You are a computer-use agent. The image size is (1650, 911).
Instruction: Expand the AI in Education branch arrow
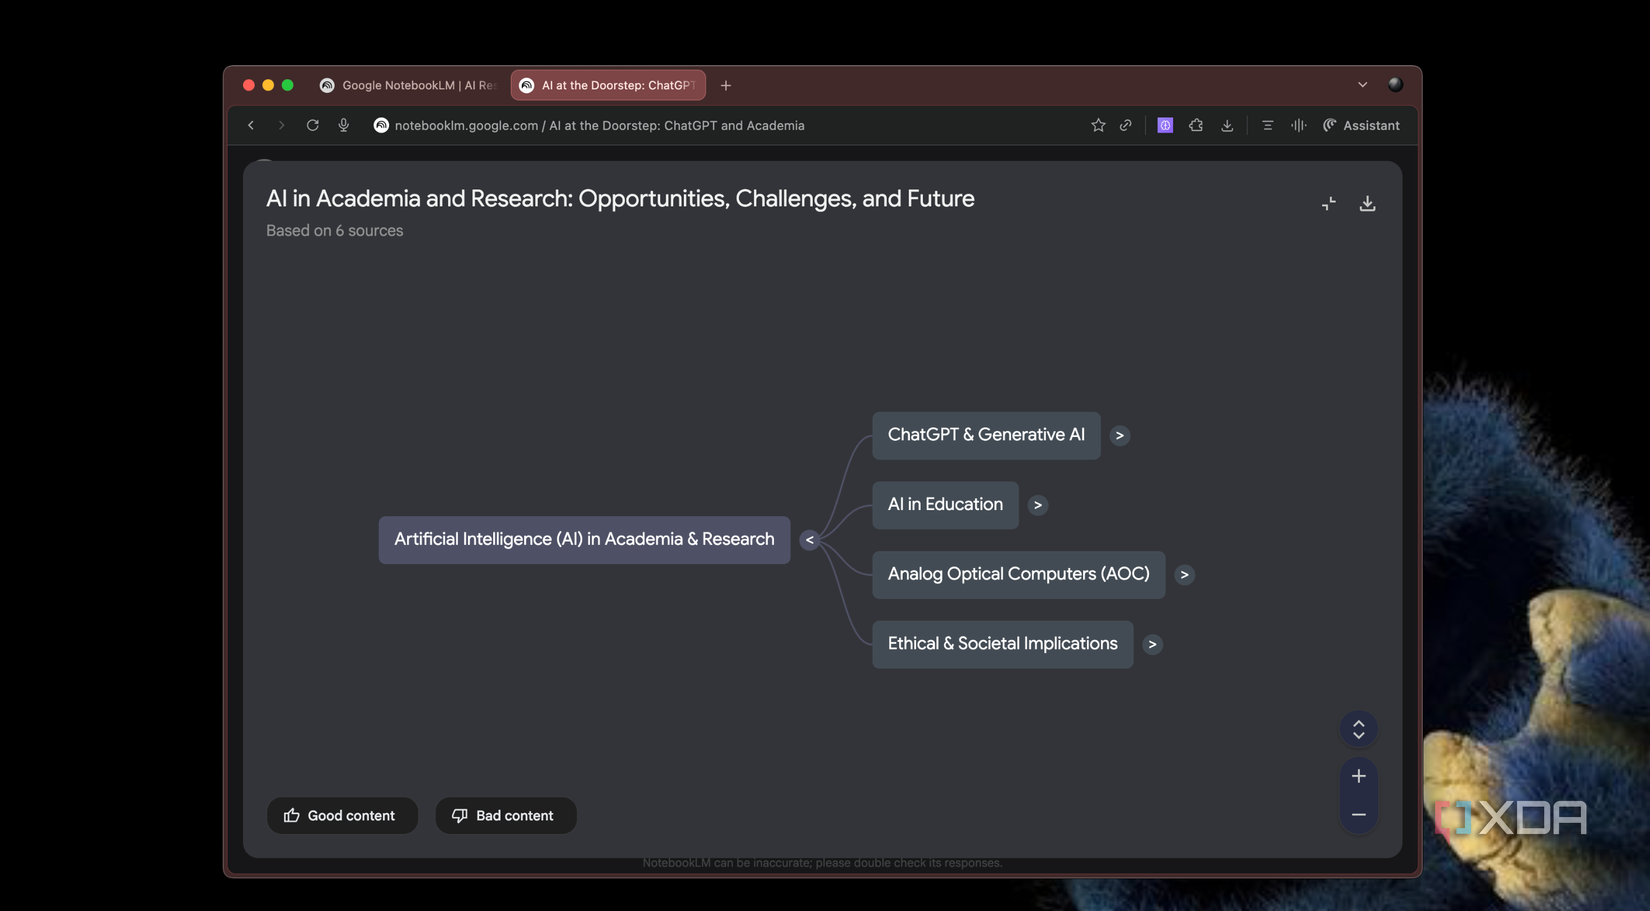[1037, 505]
